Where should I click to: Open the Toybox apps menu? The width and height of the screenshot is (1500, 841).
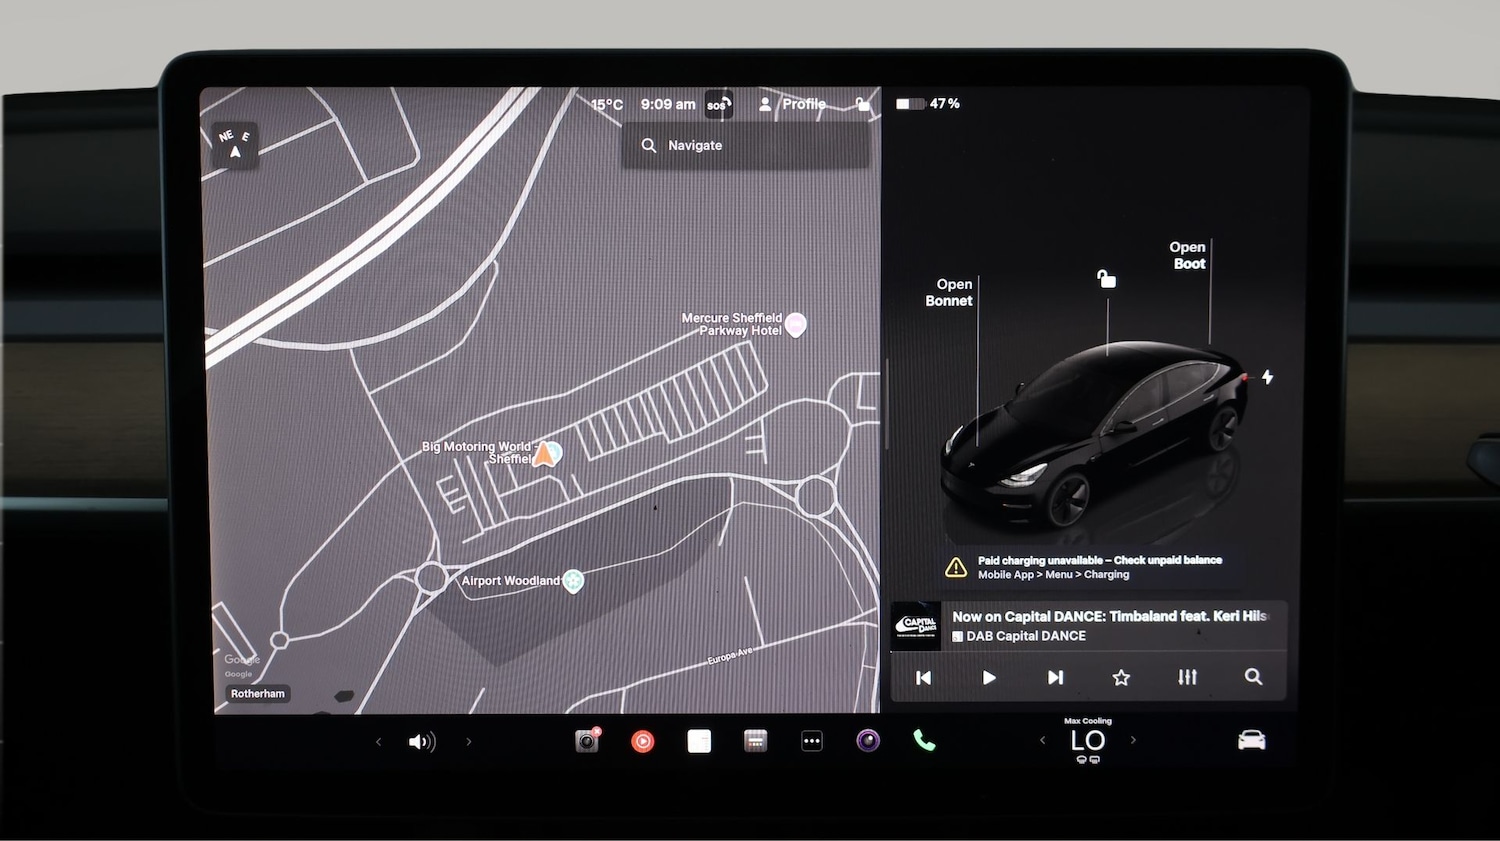click(812, 740)
